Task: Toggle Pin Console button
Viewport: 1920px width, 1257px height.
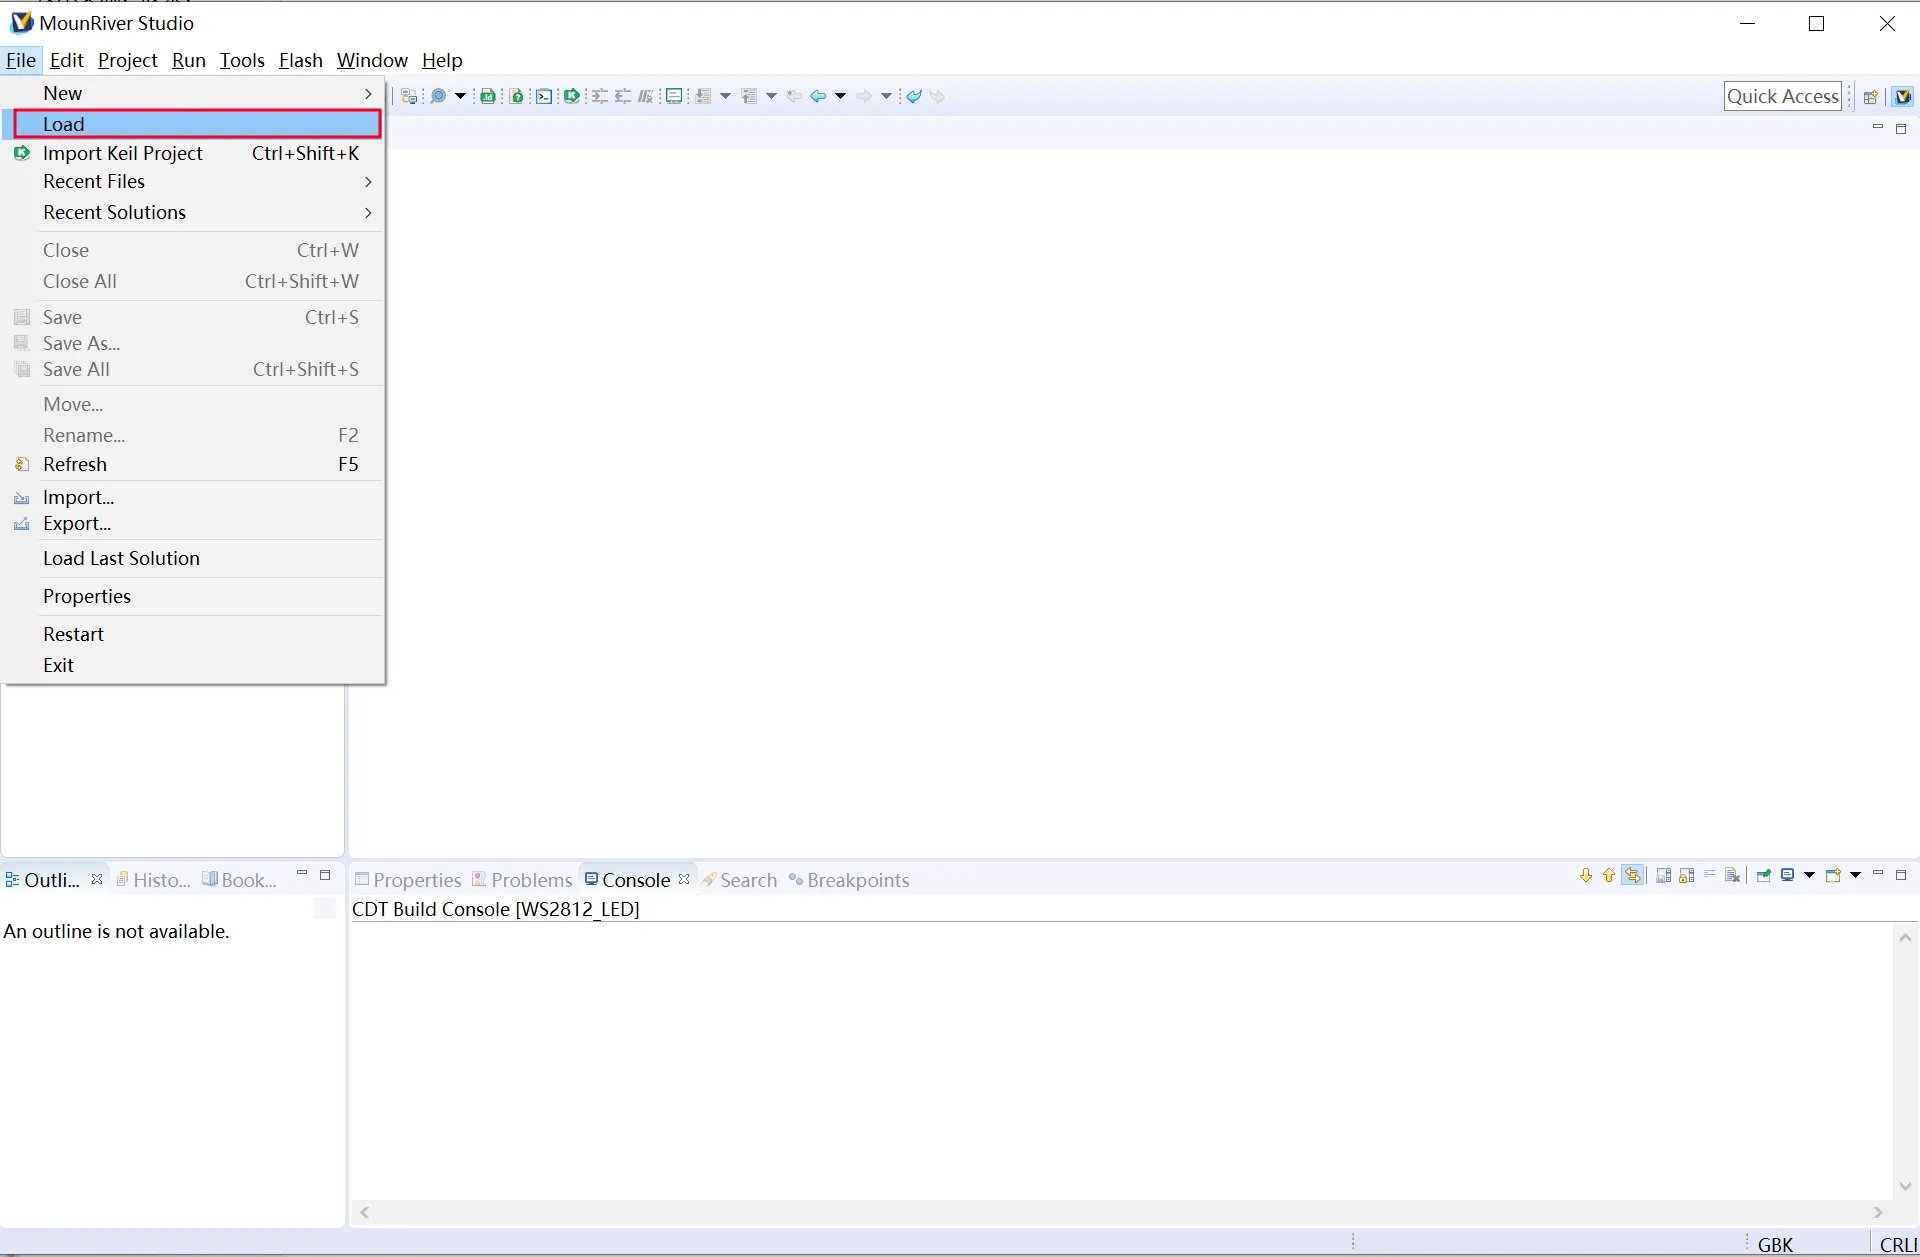Action: point(1763,876)
